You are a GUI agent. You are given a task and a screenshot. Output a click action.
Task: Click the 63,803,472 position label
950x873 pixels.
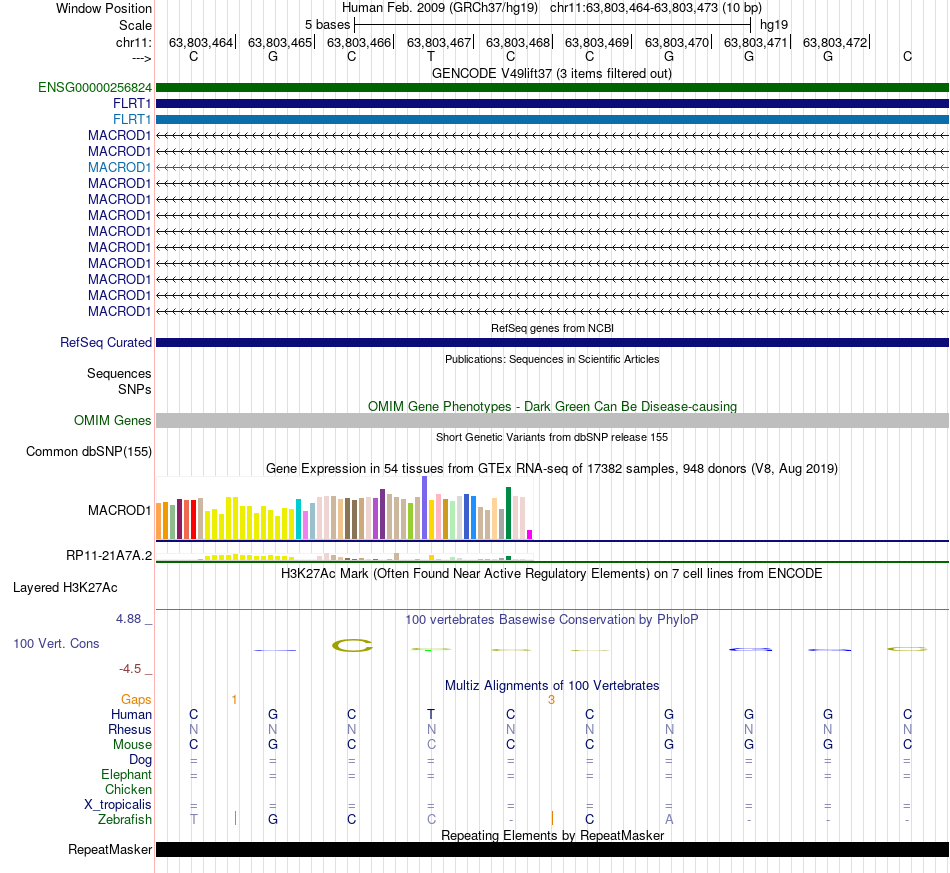[x=835, y=42]
